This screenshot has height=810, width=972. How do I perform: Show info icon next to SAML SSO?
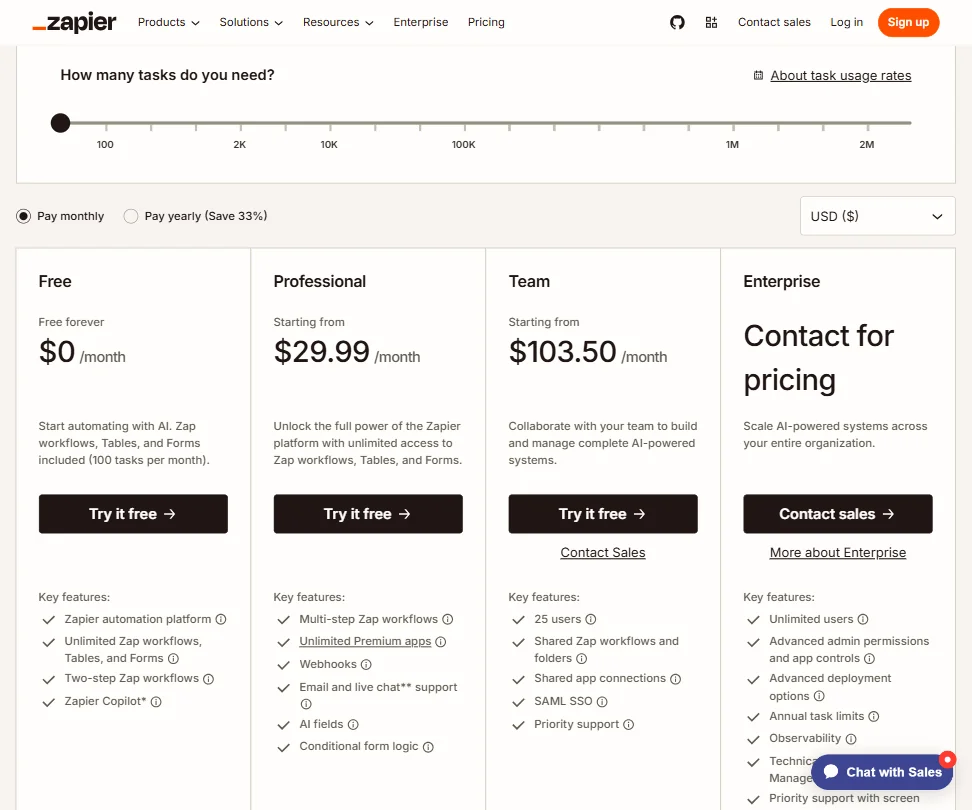pyautogui.click(x=602, y=702)
